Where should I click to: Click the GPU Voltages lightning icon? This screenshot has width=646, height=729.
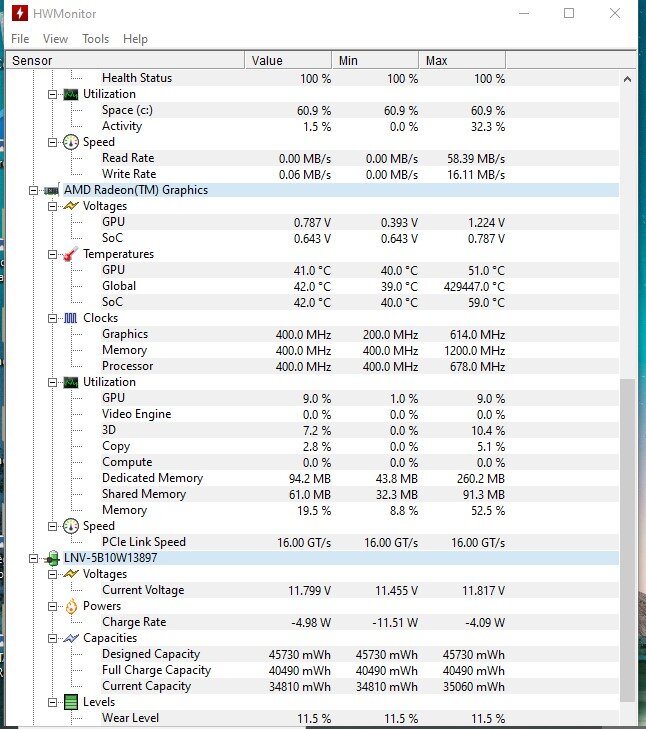71,206
